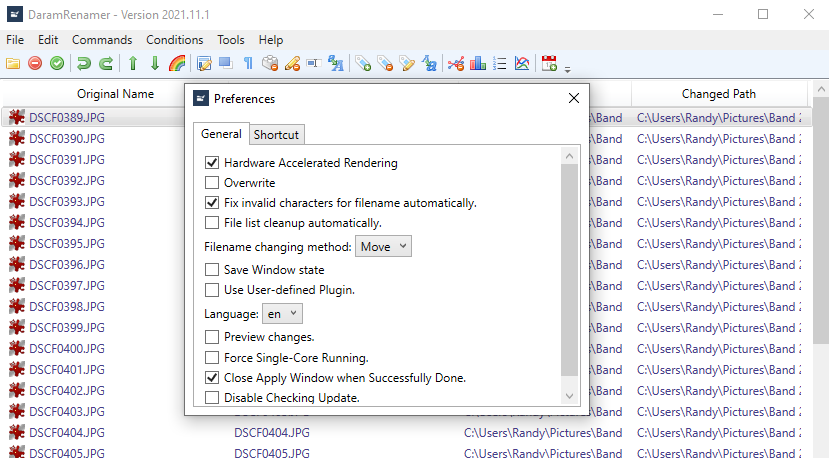This screenshot has height=458, width=829.
Task: Click the undo arrow toolbar icon
Action: click(84, 64)
